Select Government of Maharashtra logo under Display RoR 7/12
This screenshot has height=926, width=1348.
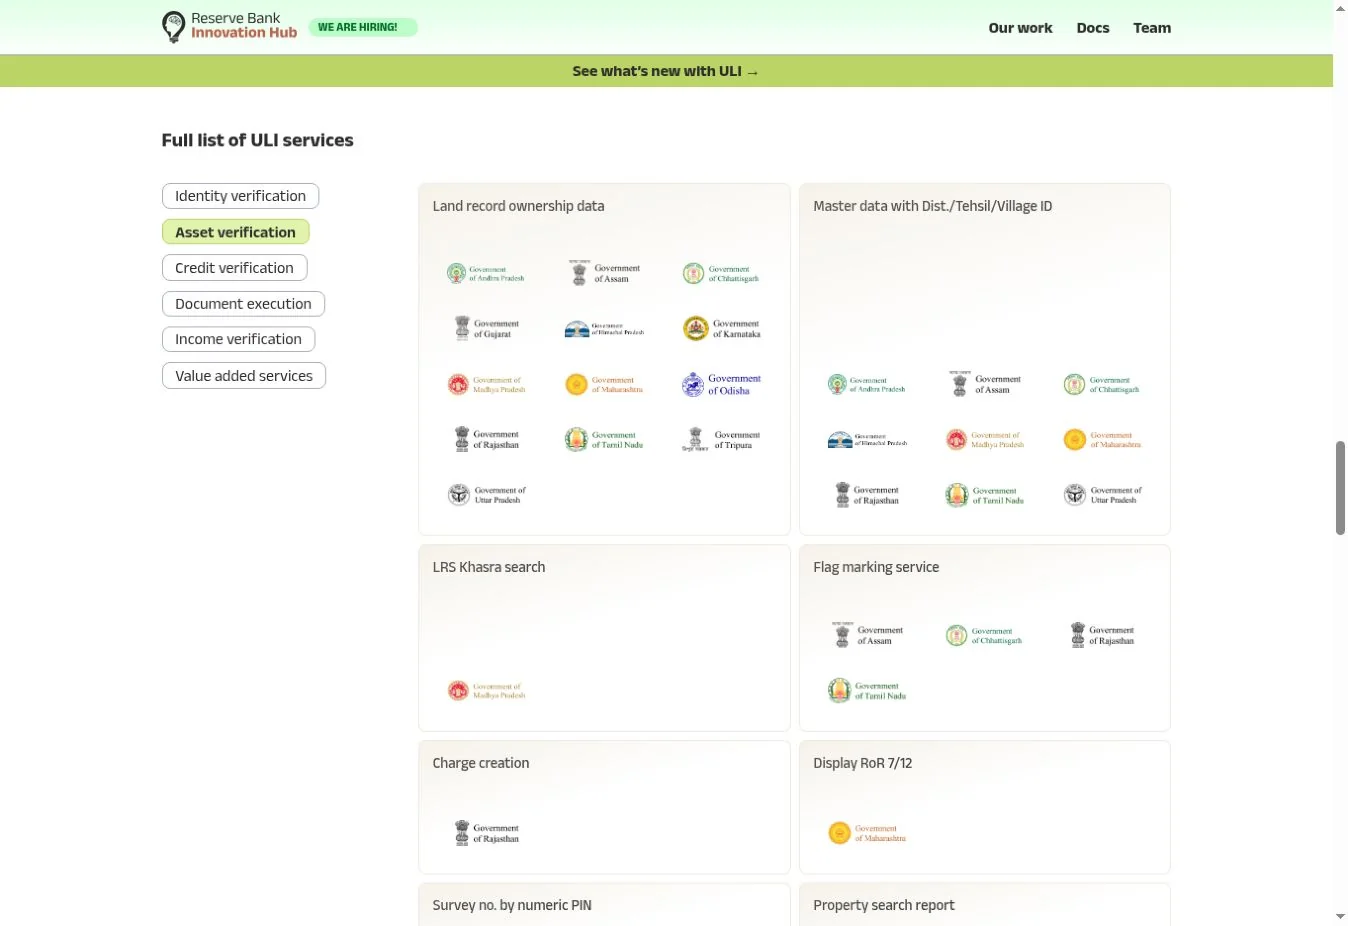(x=867, y=833)
